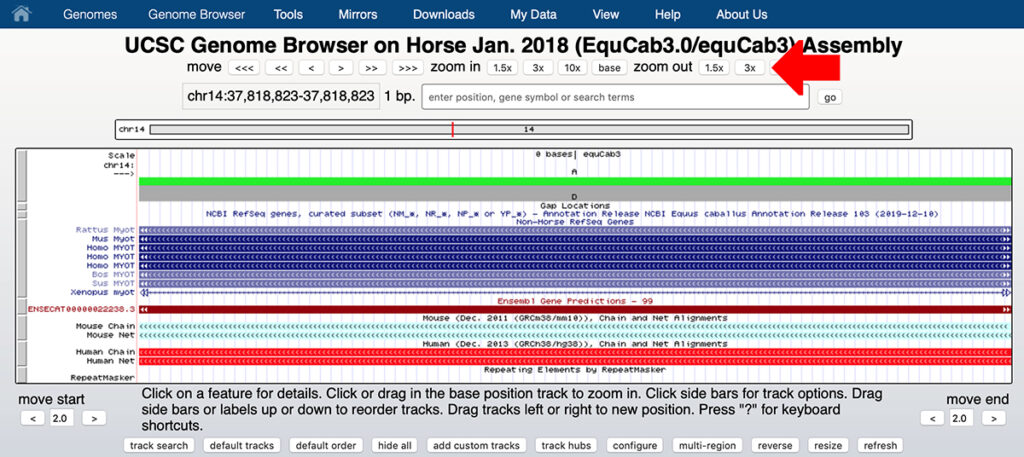Image resolution: width=1024 pixels, height=457 pixels.
Task: Click the move start < button
Action: [33, 418]
